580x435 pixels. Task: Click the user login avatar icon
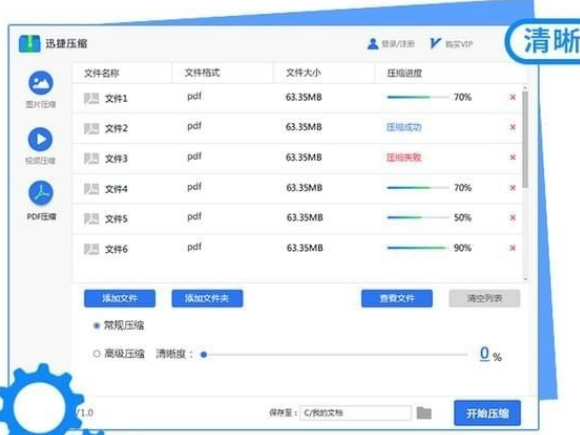tap(372, 44)
